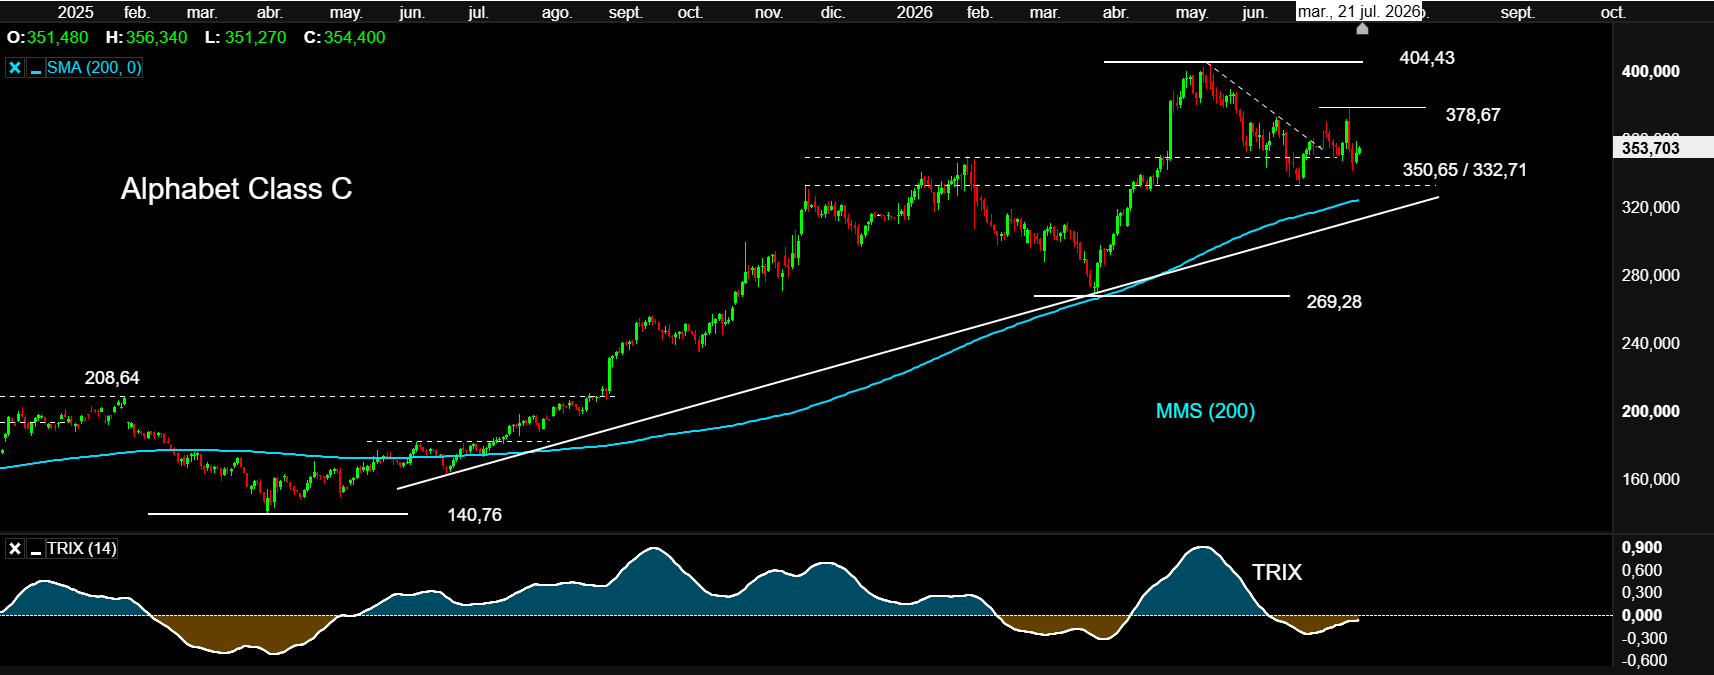1714x675 pixels.
Task: Click the open value O: 351,480
Action: (x=47, y=37)
